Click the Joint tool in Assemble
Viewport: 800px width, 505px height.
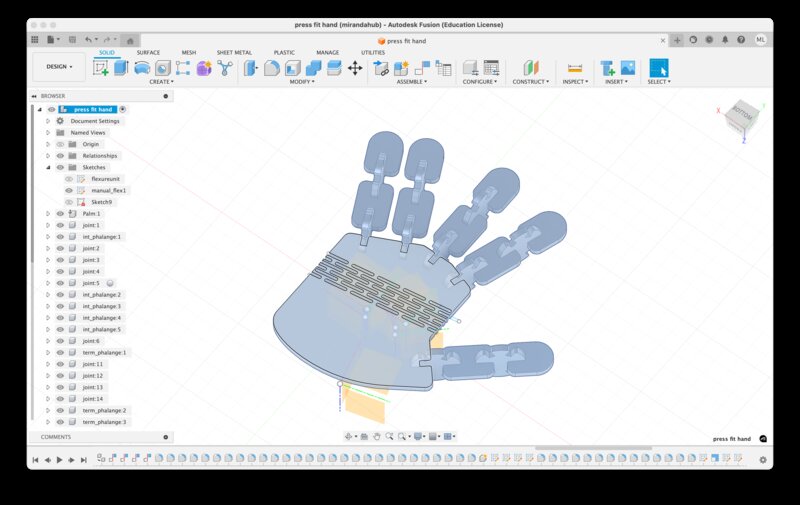click(380, 68)
